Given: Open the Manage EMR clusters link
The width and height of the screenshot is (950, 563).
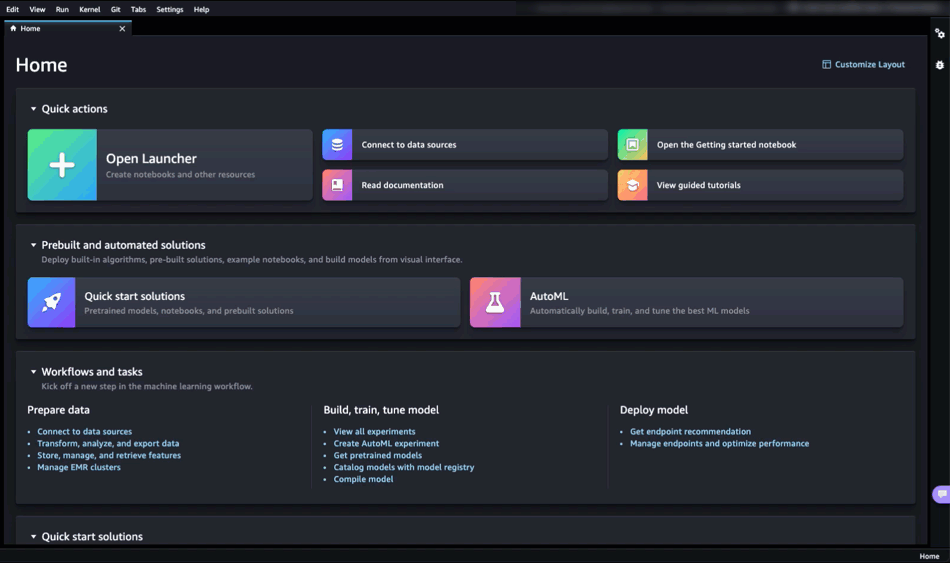Looking at the screenshot, I should point(79,467).
